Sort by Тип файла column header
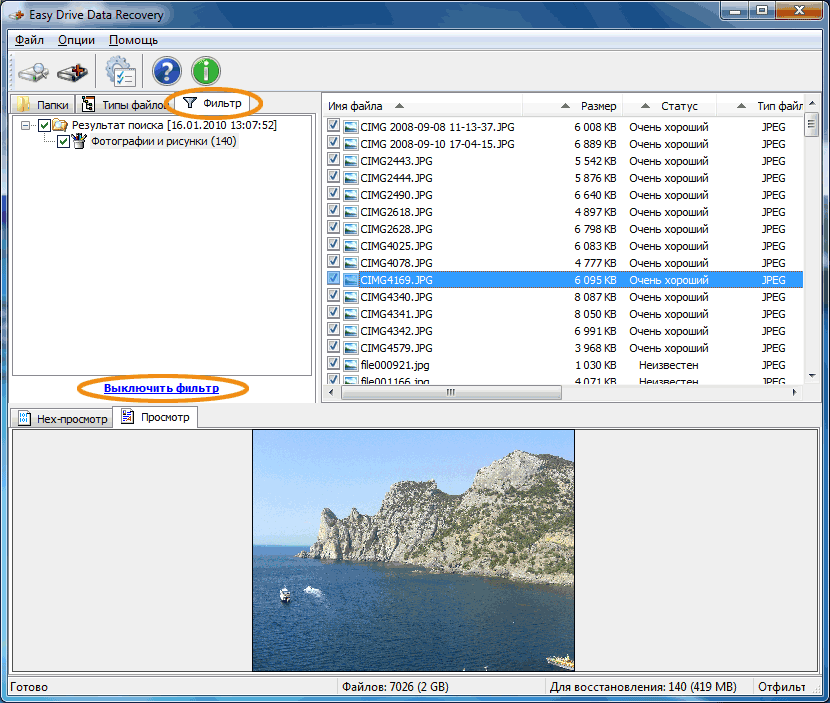The height and width of the screenshot is (703, 830). (760, 106)
